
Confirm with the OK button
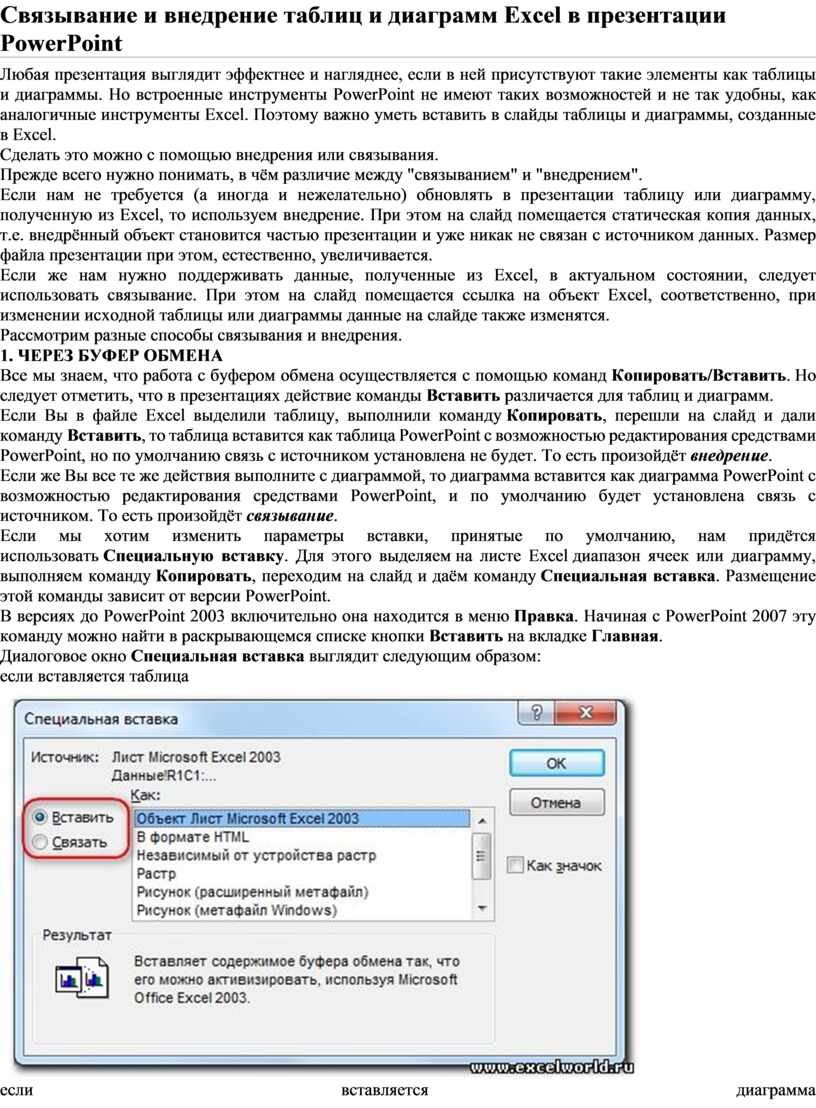pyautogui.click(x=556, y=763)
